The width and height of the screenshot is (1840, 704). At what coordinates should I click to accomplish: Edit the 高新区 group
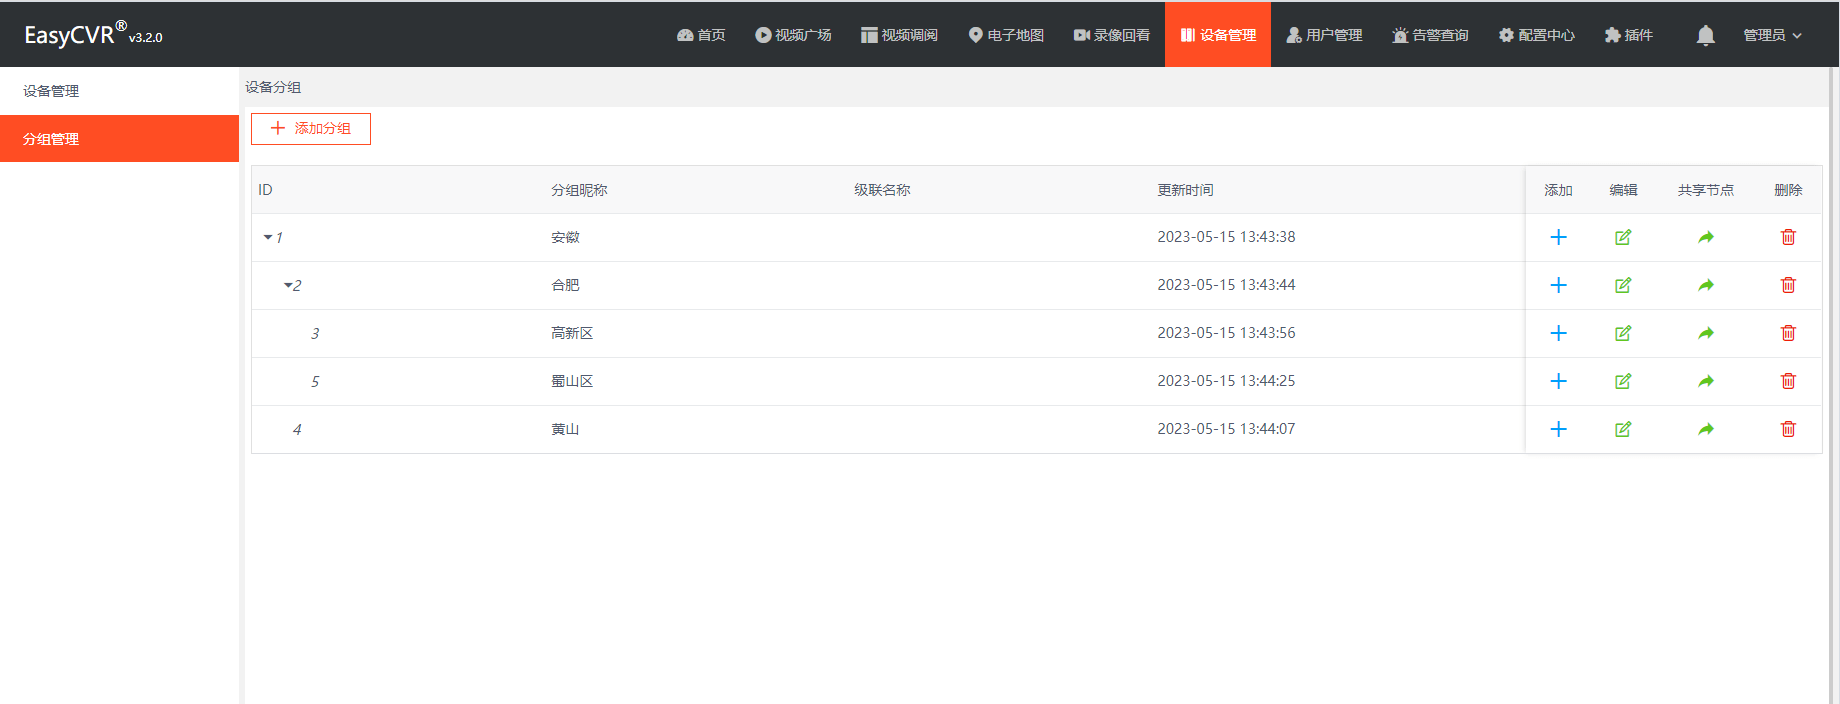pyautogui.click(x=1623, y=333)
